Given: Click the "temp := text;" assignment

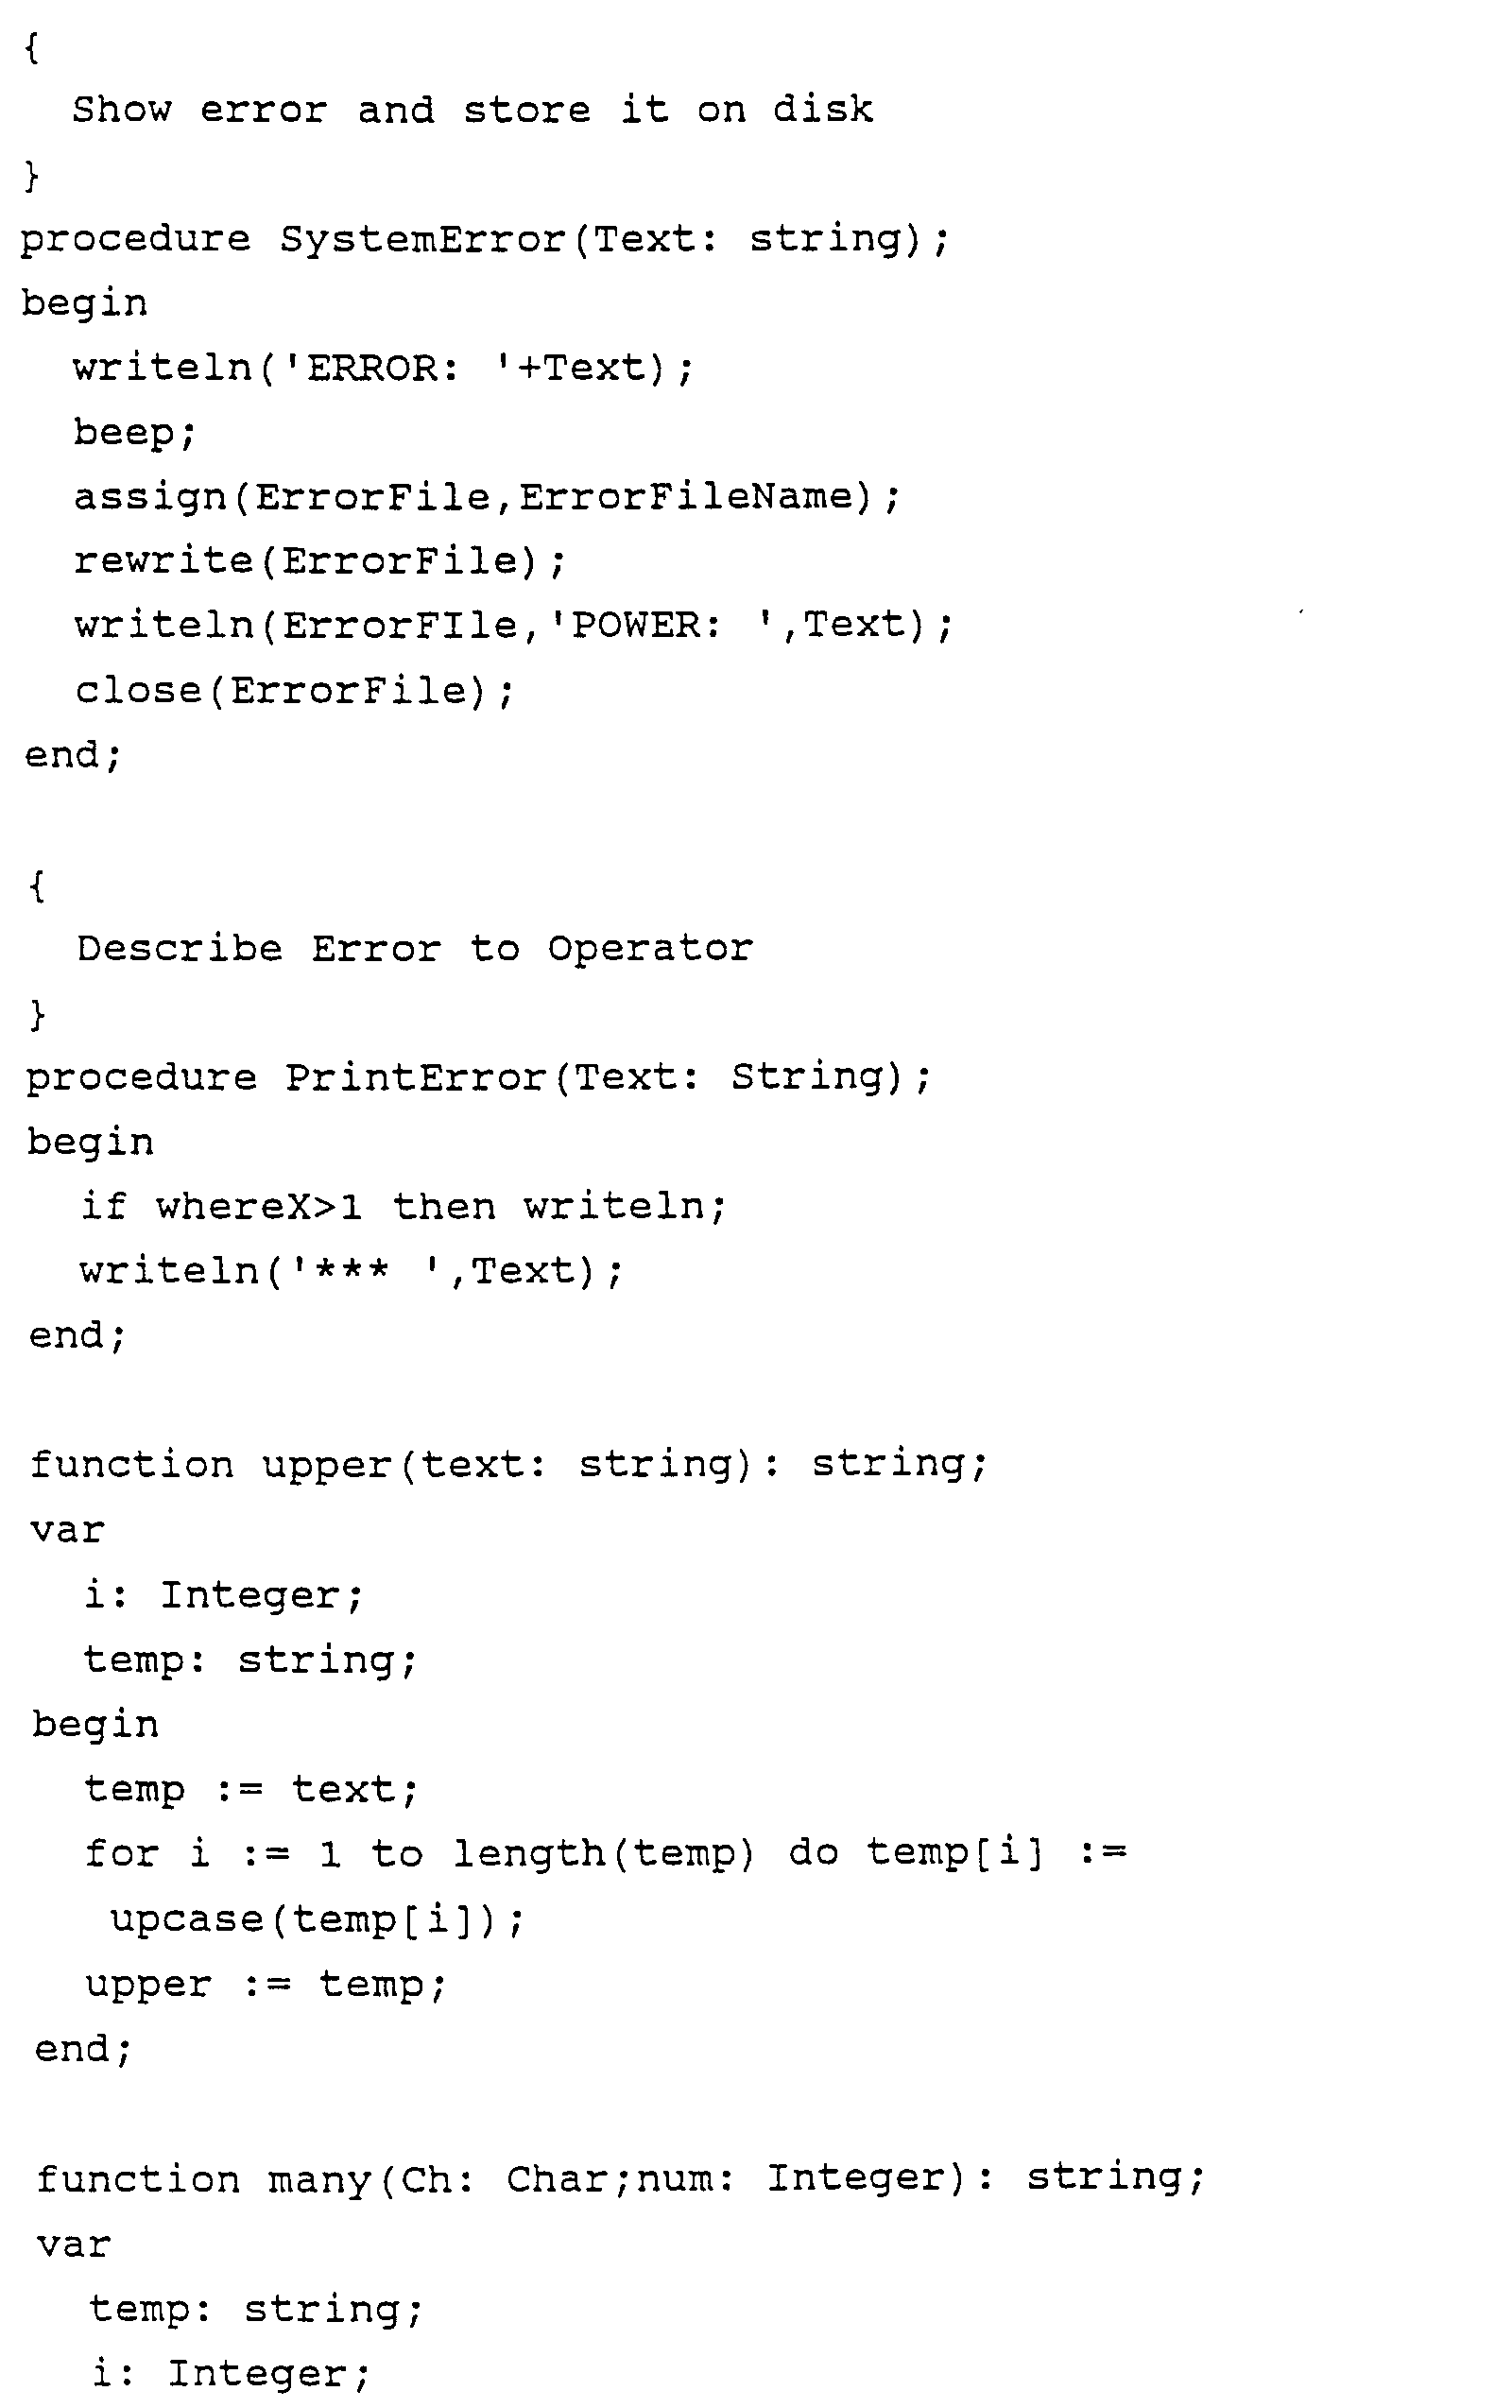Looking at the screenshot, I should click(x=250, y=1790).
